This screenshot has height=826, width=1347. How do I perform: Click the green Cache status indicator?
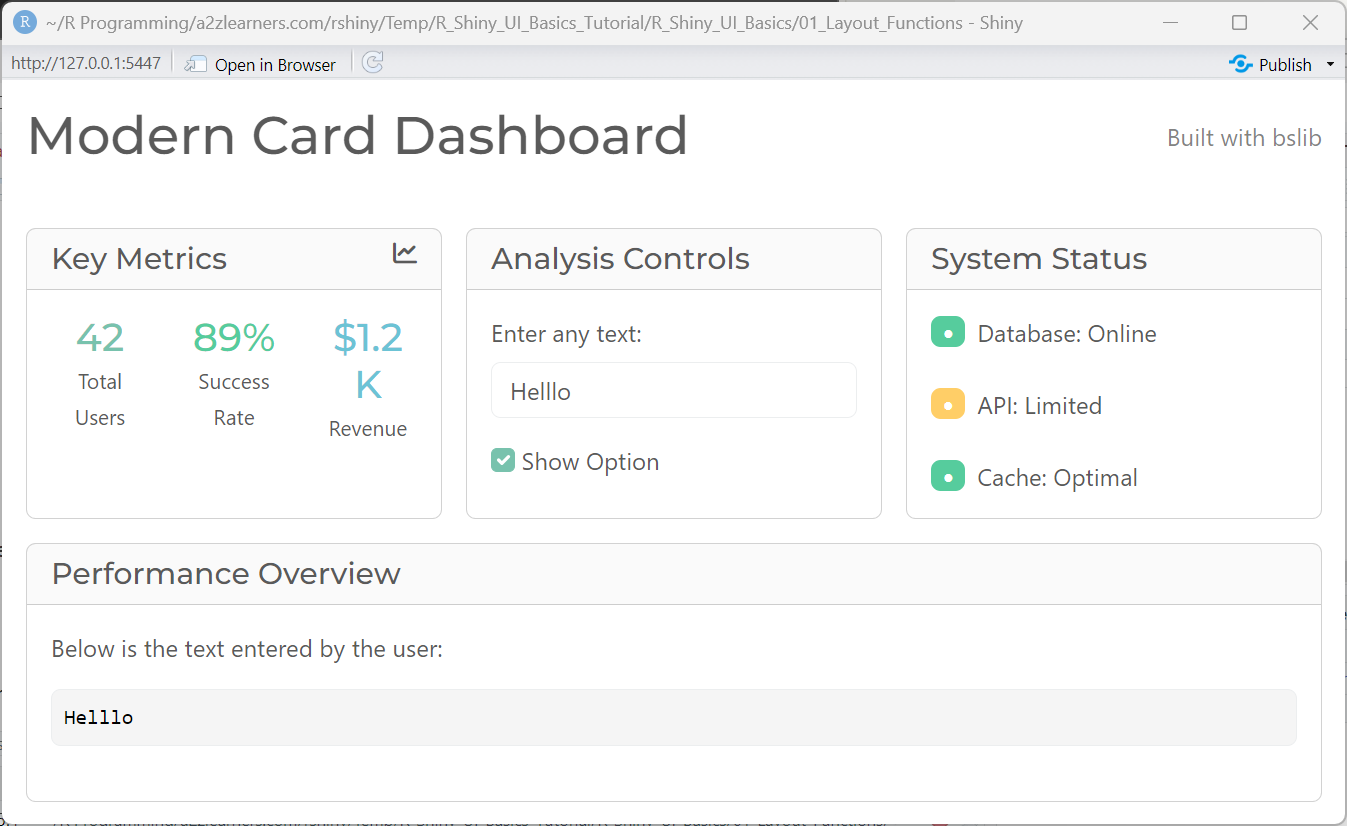947,476
